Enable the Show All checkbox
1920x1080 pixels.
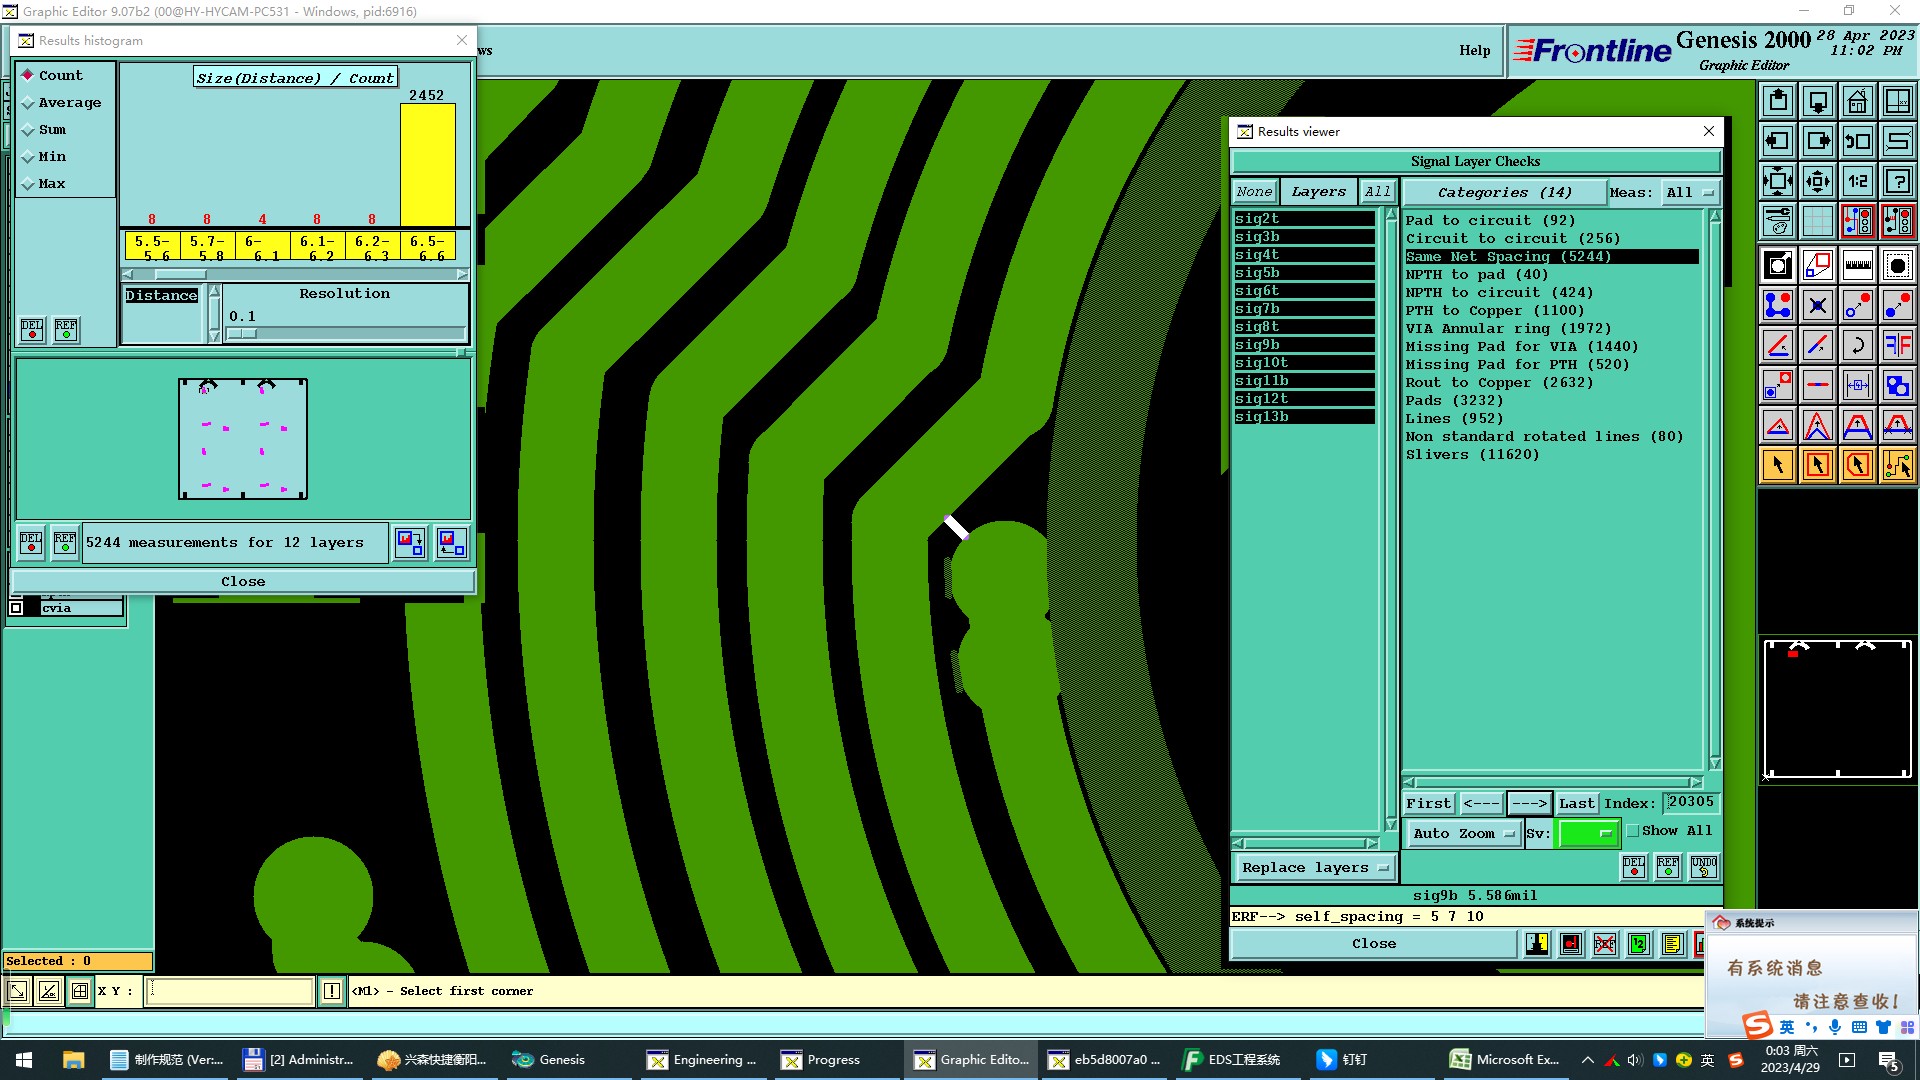pos(1633,831)
